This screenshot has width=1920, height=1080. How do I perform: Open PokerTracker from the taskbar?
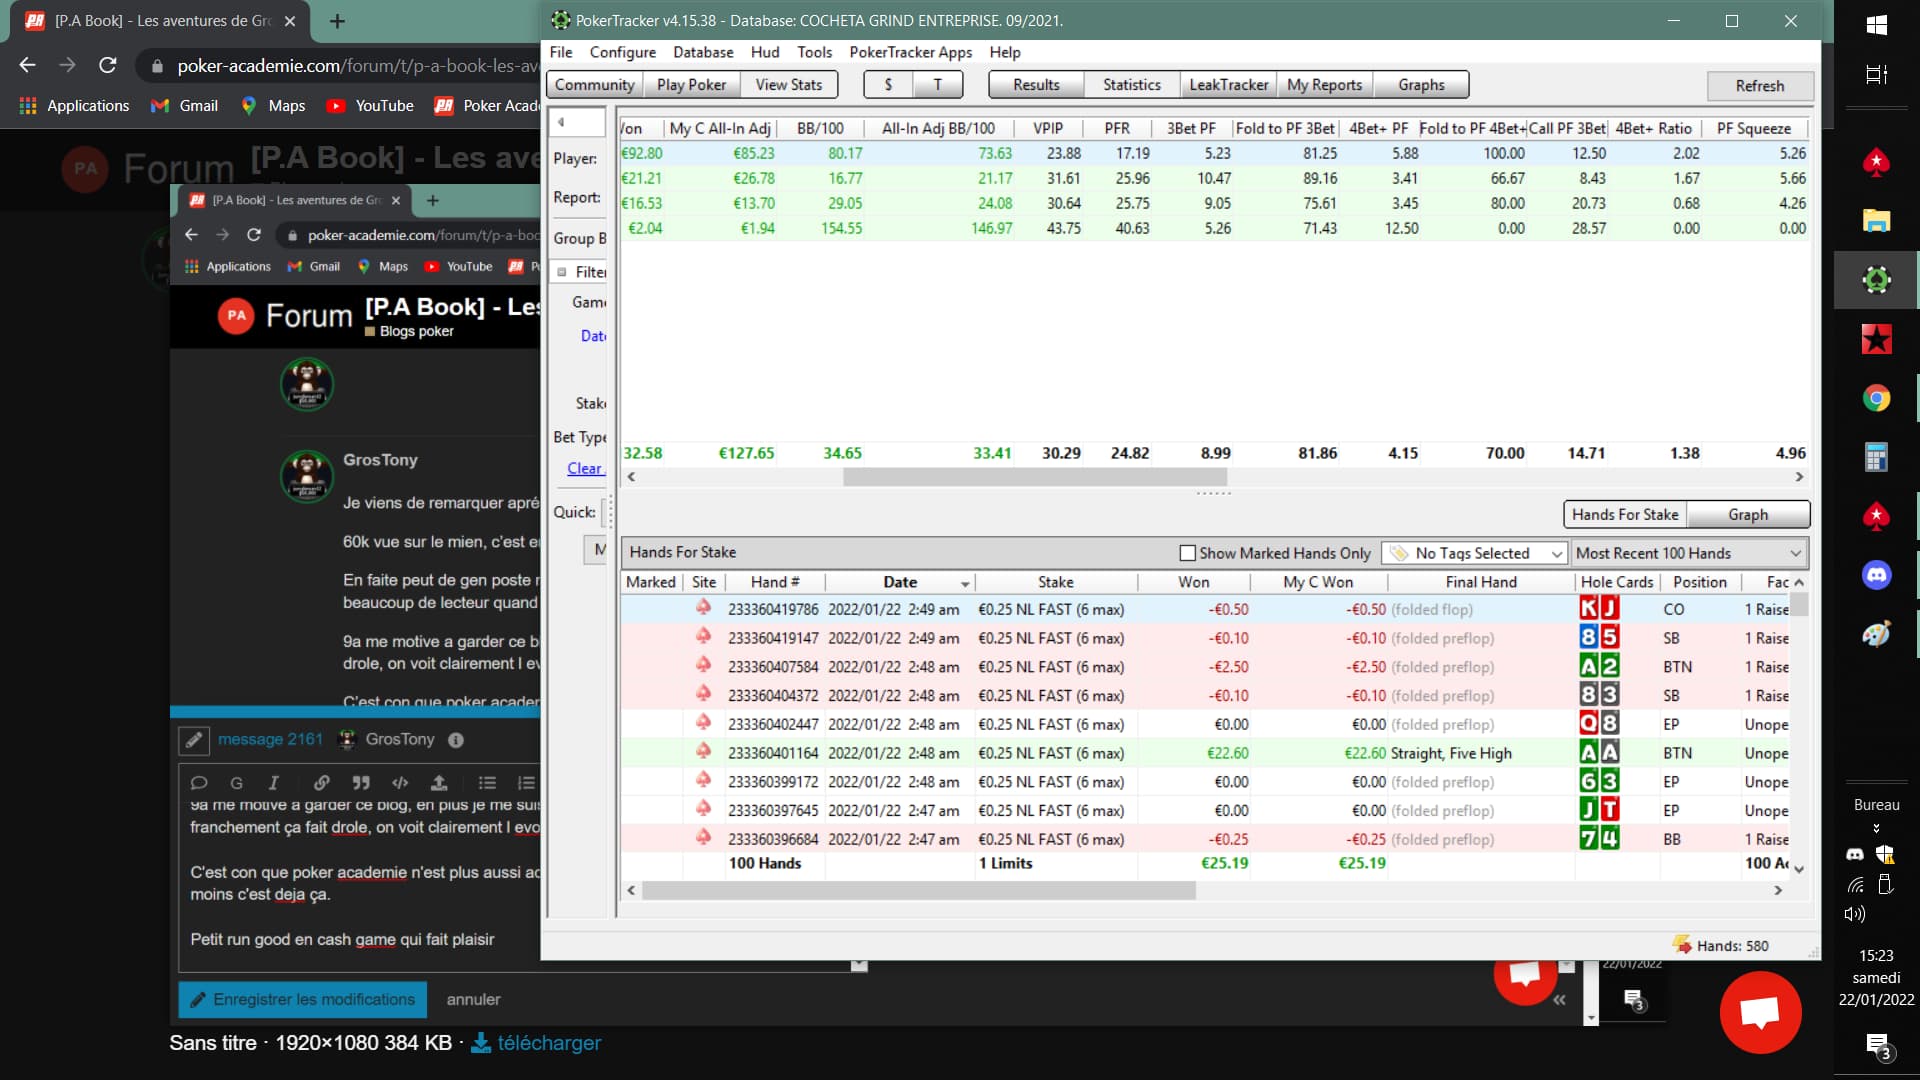click(1876, 280)
